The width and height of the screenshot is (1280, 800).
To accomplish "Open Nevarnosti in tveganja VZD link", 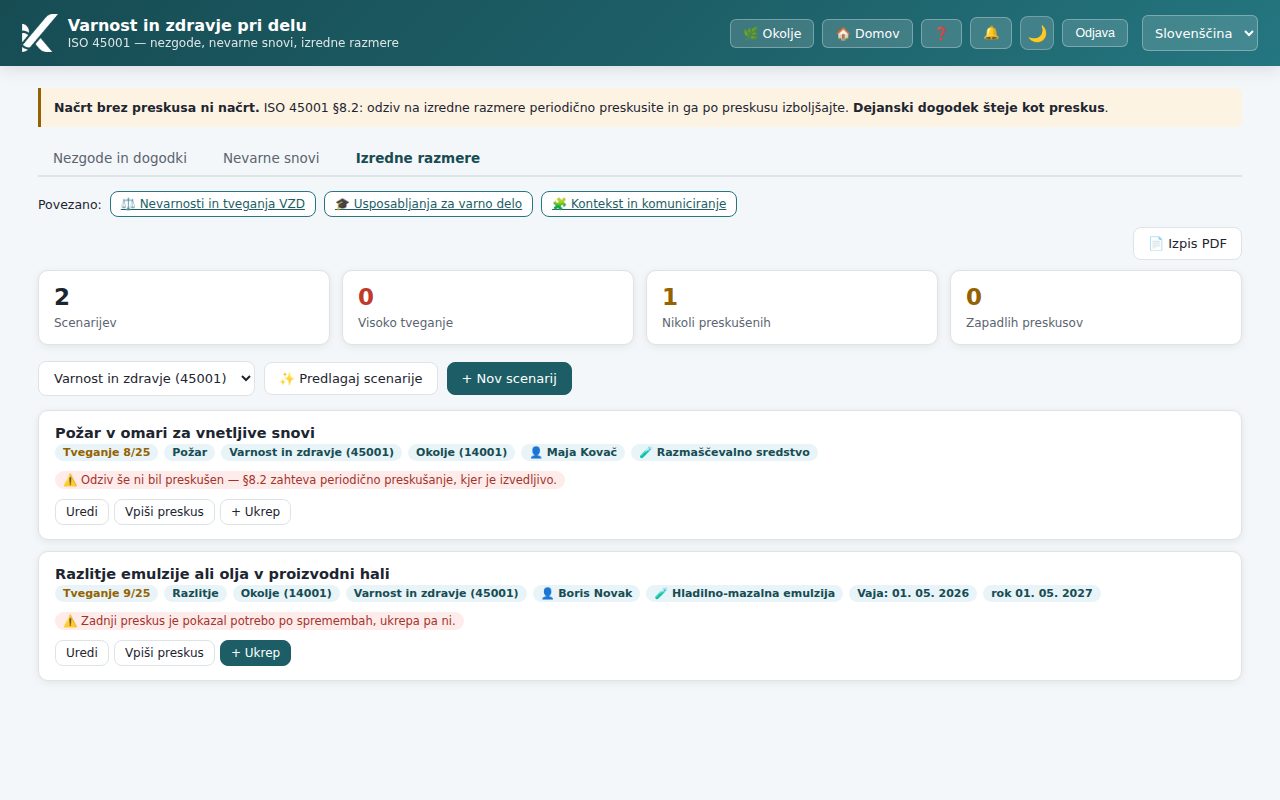I will point(213,204).
